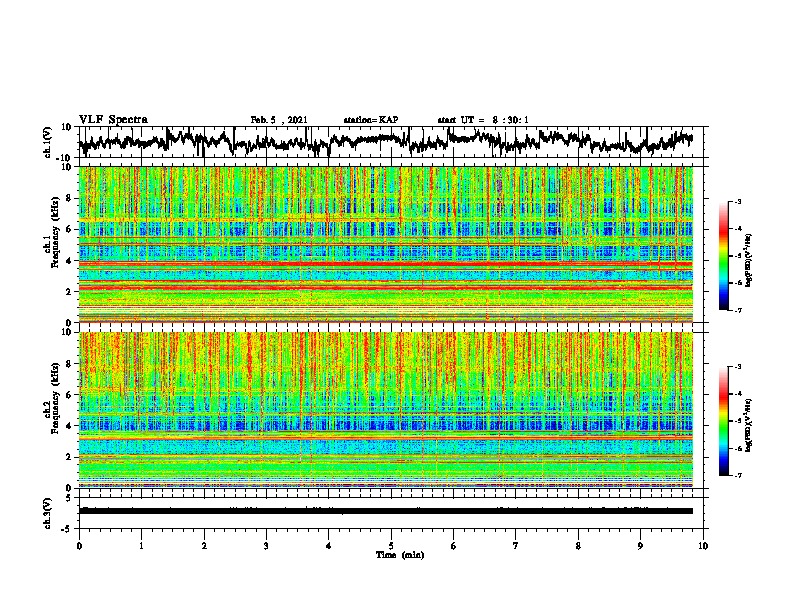The height and width of the screenshot is (612, 792).
Task: Click the ch.2 spectrogram plot
Action: point(386,410)
